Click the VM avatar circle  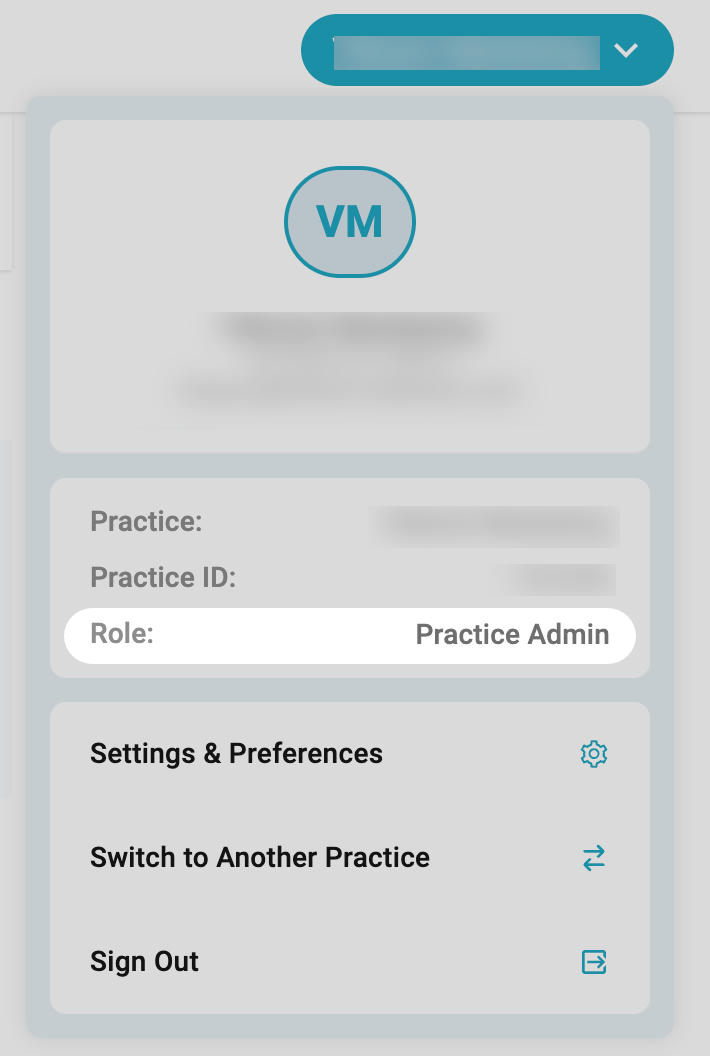(x=350, y=222)
